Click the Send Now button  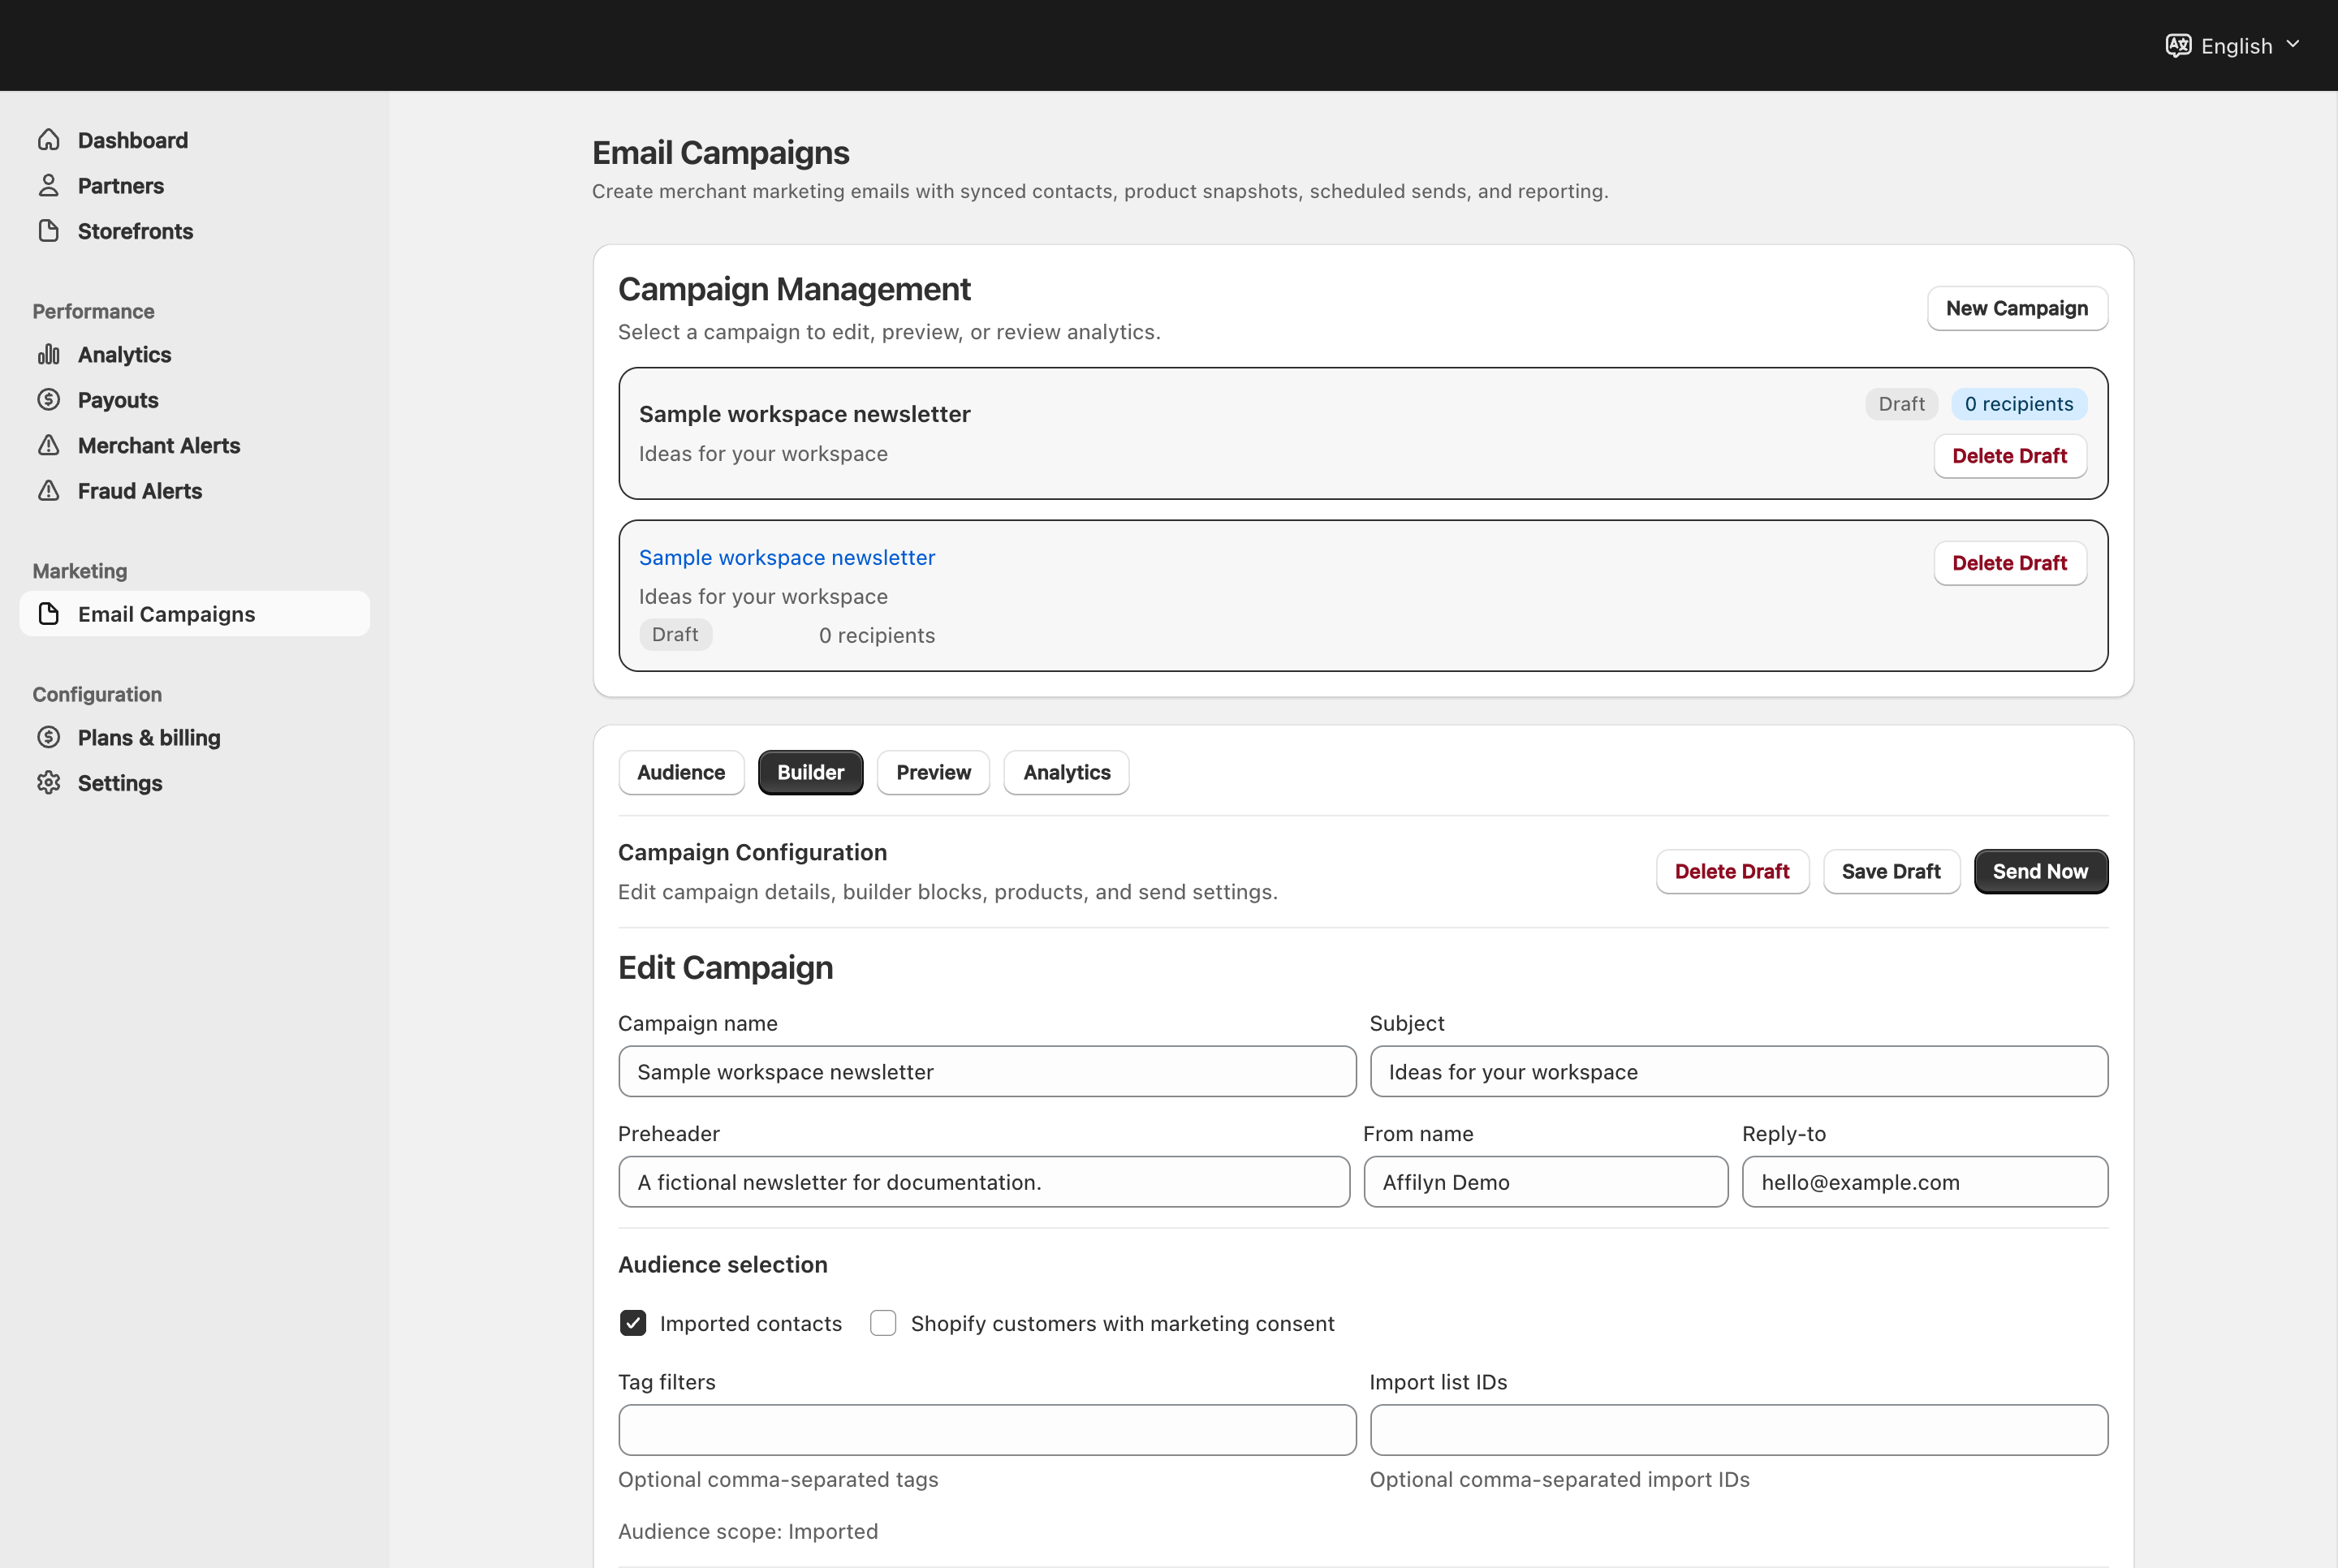point(2040,871)
